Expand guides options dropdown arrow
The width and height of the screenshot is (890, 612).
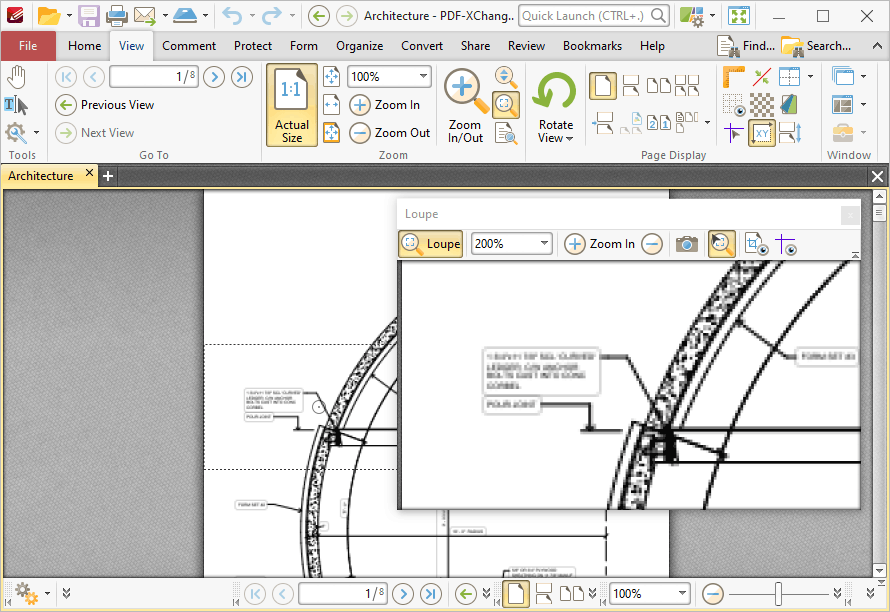coord(810,77)
